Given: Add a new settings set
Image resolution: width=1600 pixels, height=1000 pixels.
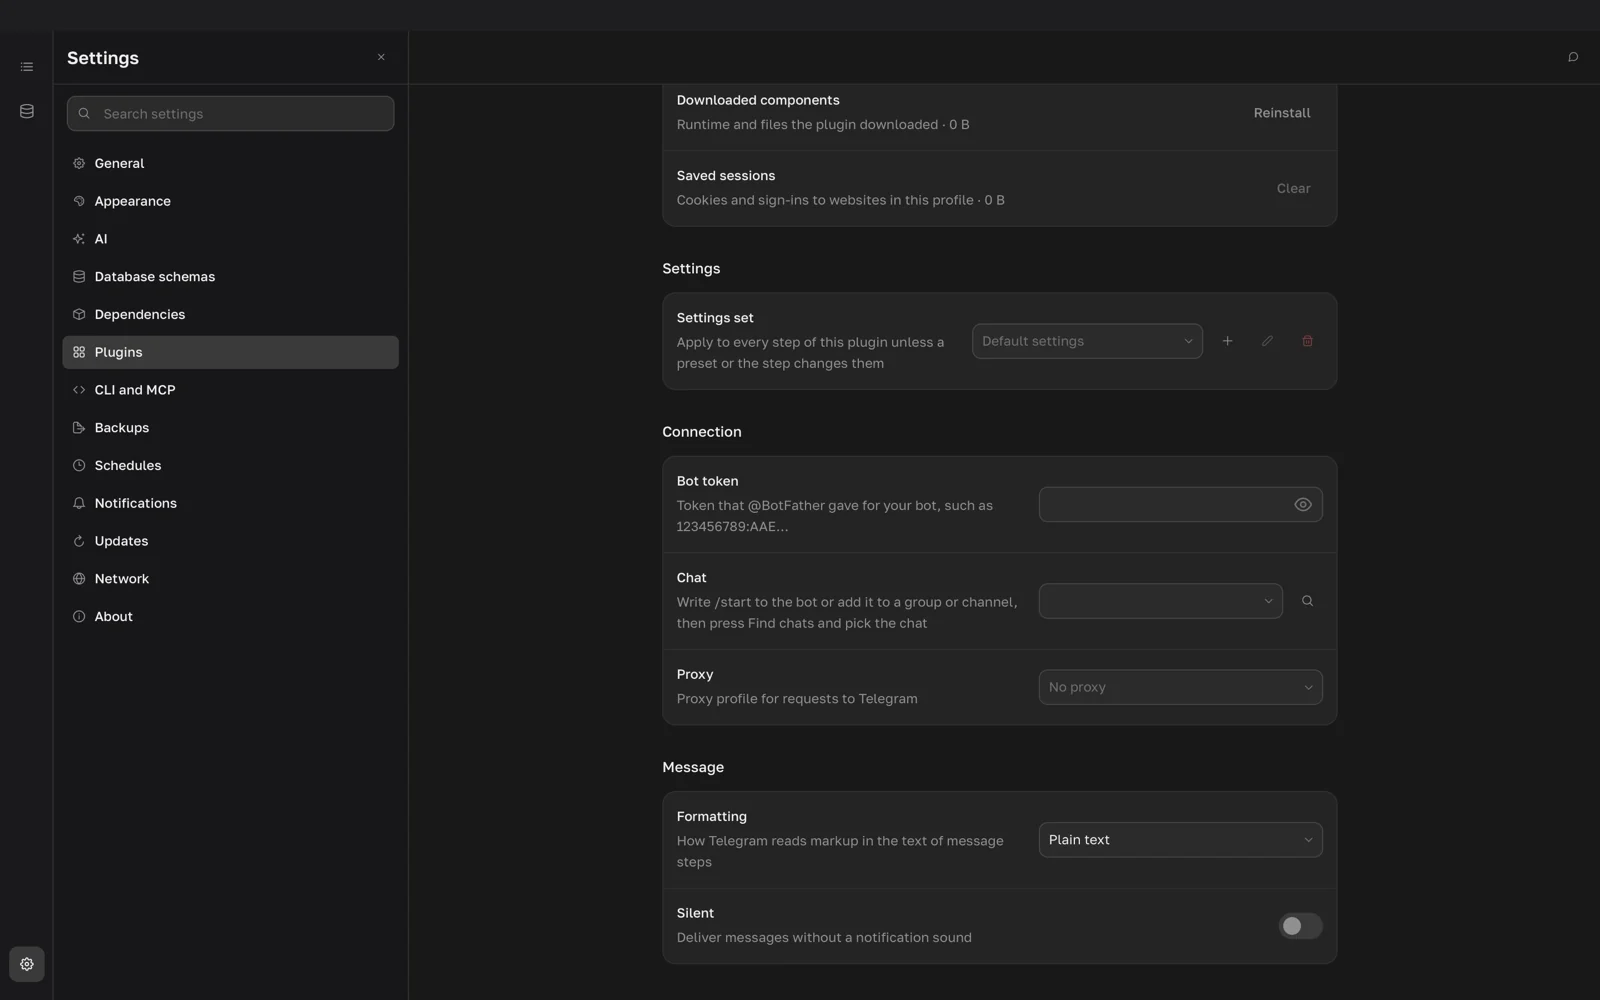Looking at the screenshot, I should [1227, 341].
